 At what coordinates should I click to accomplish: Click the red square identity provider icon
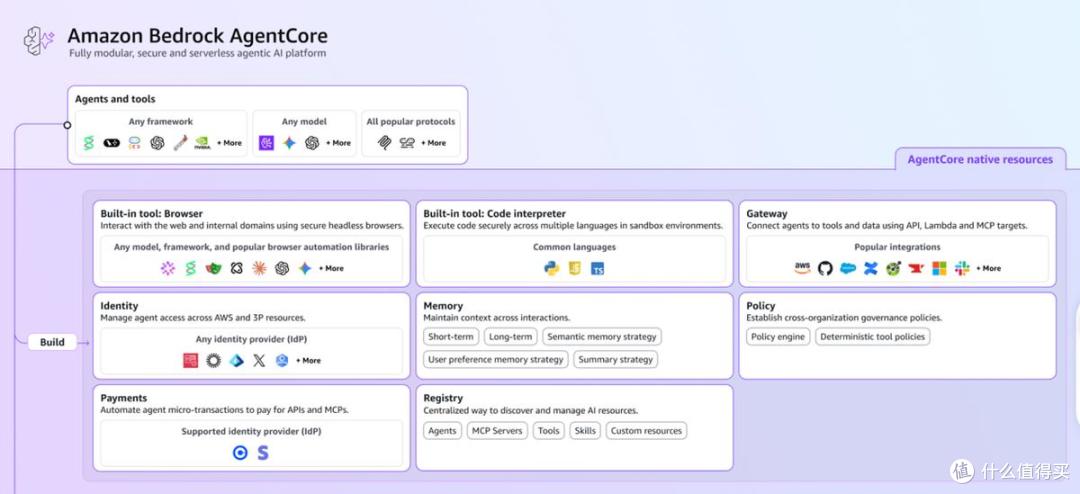pyautogui.click(x=191, y=360)
